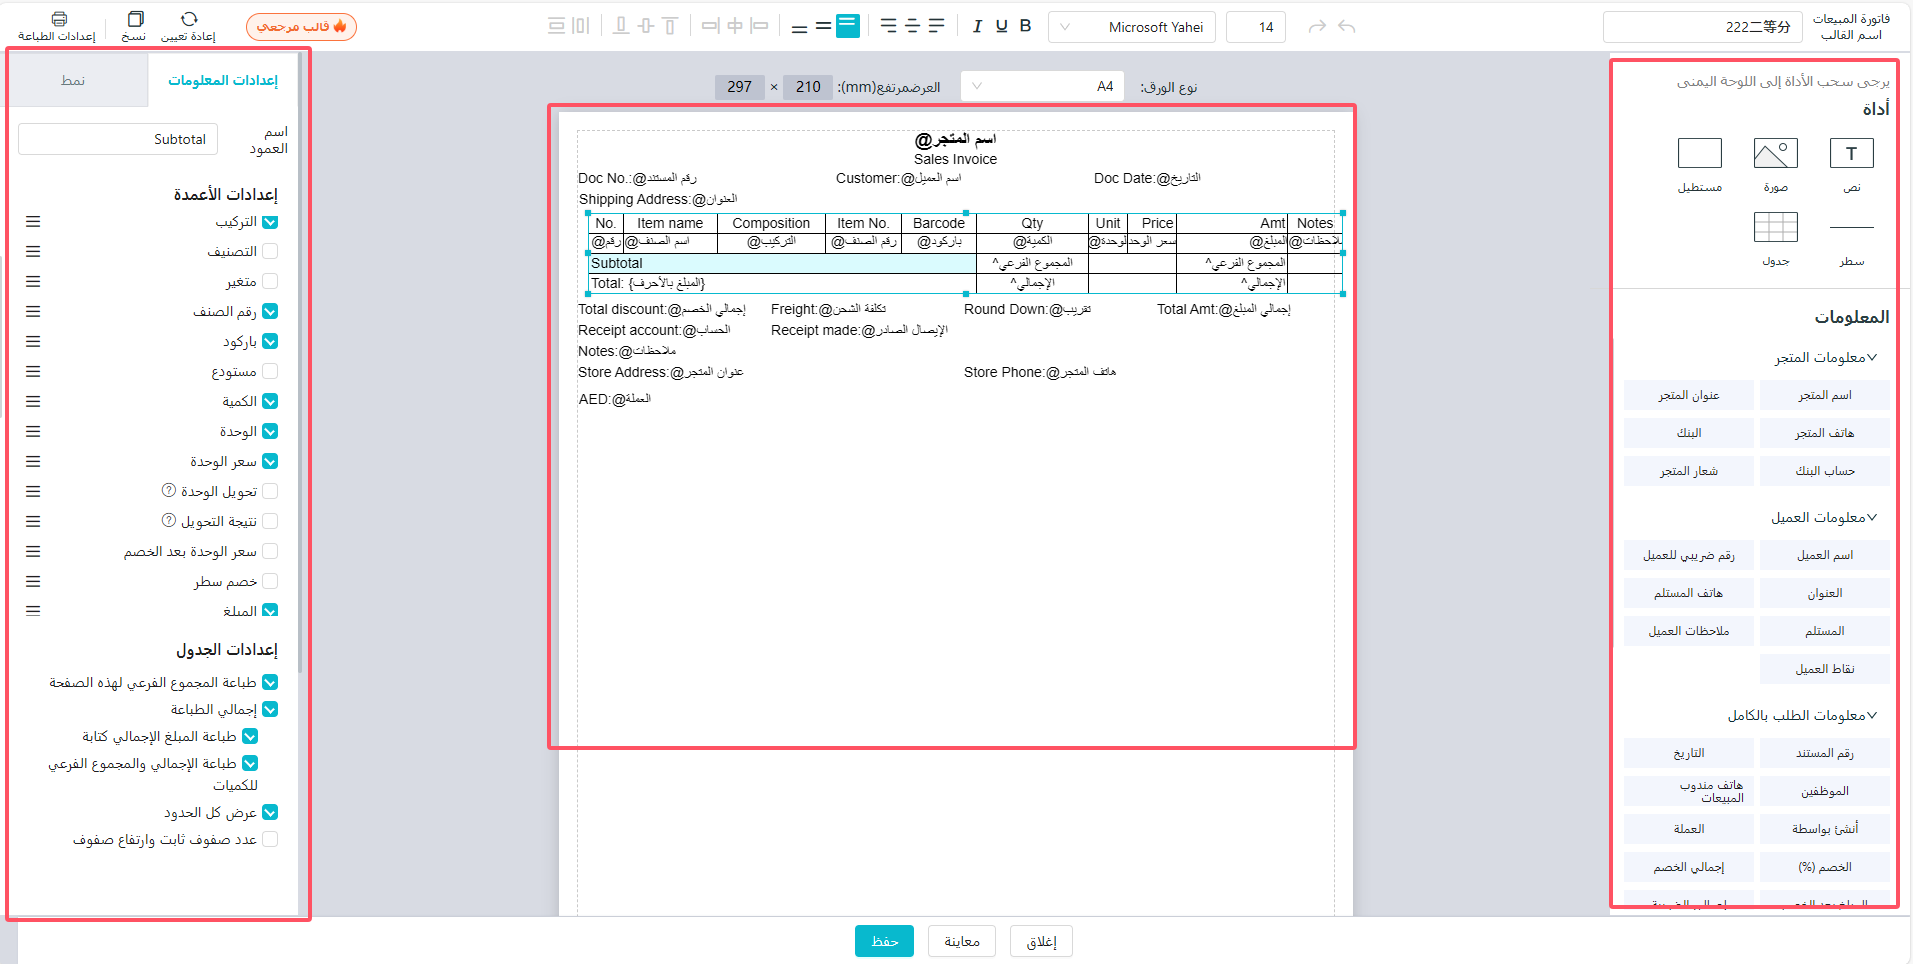Select the image (صورة) tool
The image size is (1913, 964).
point(1775,154)
